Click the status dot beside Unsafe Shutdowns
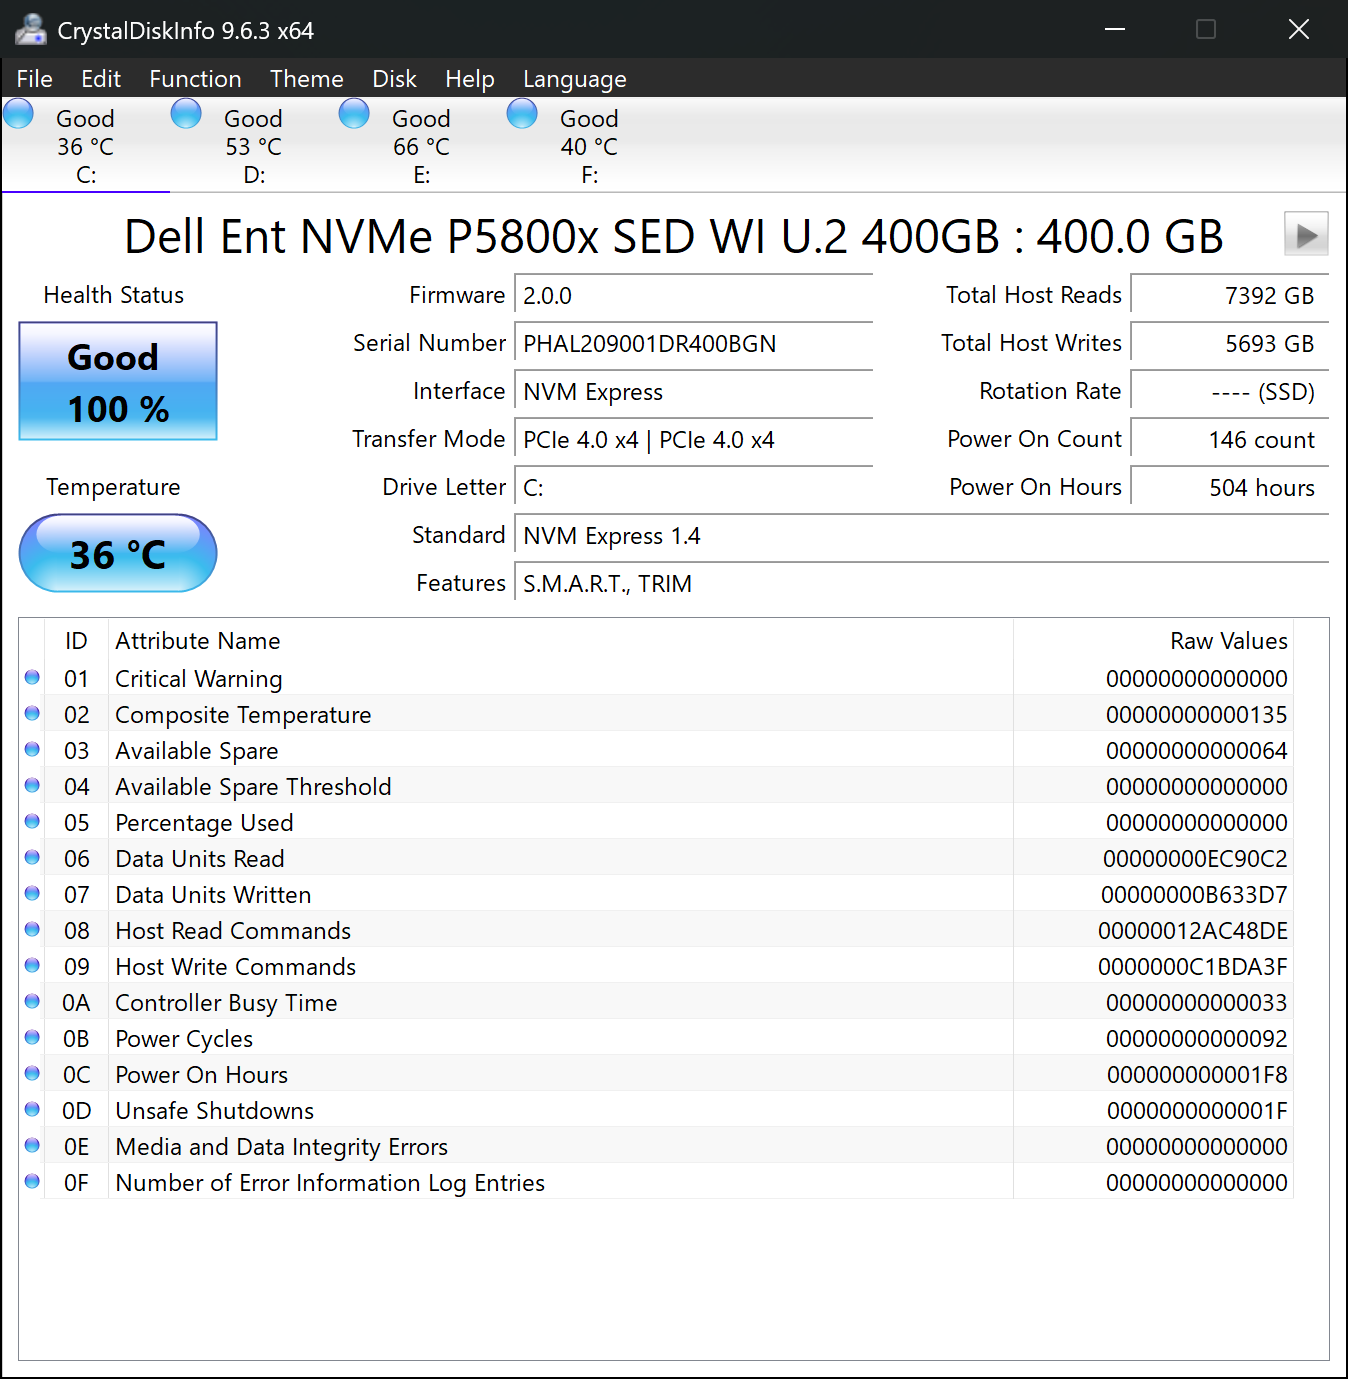The height and width of the screenshot is (1379, 1348). [32, 1110]
